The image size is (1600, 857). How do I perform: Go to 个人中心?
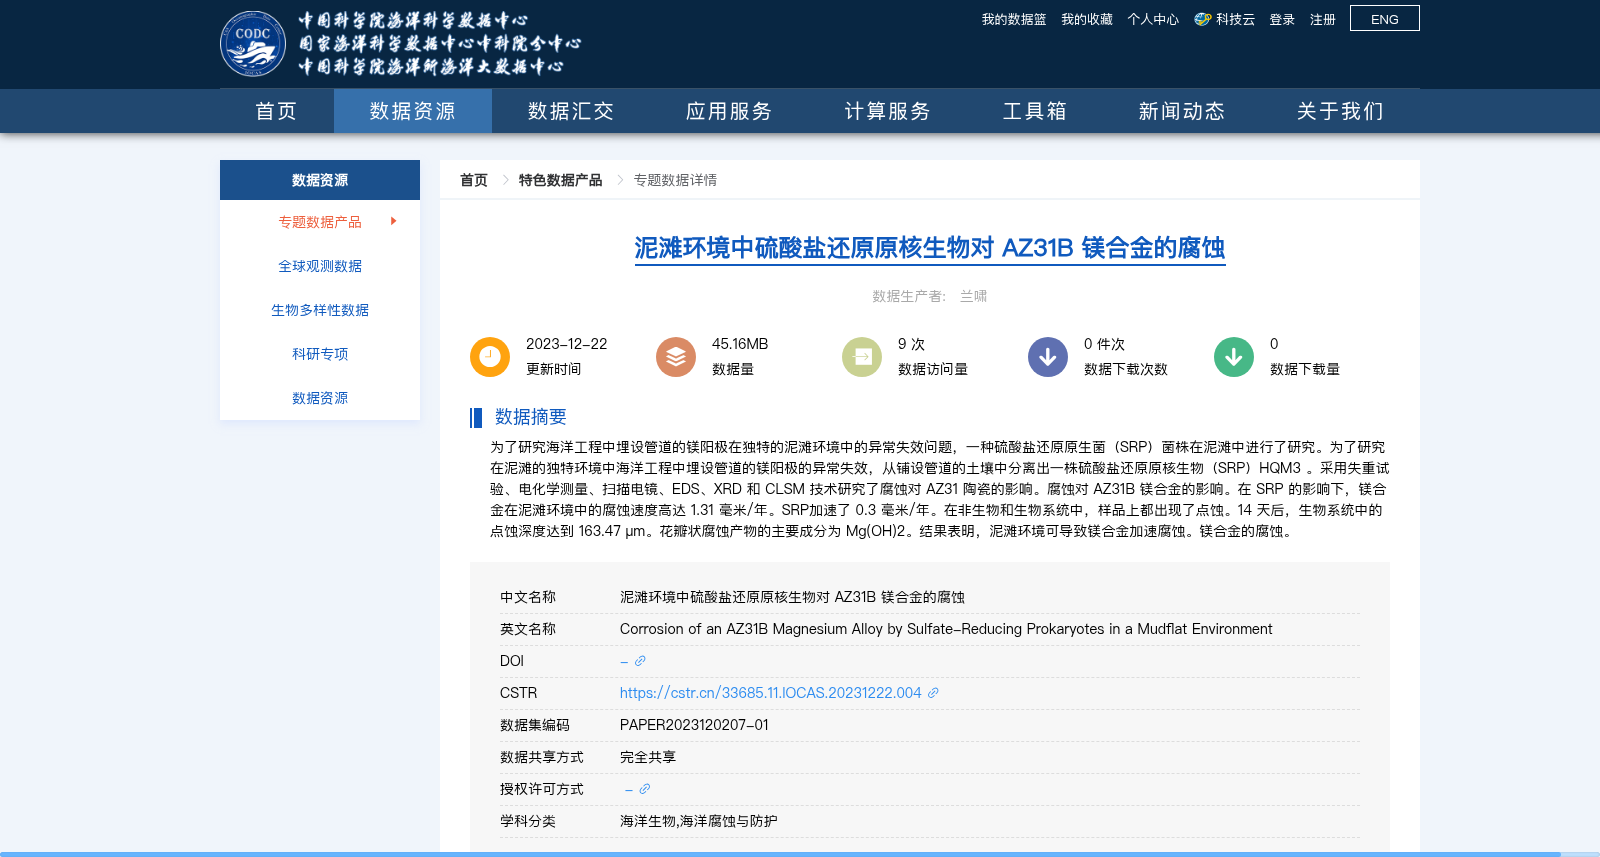tap(1153, 19)
